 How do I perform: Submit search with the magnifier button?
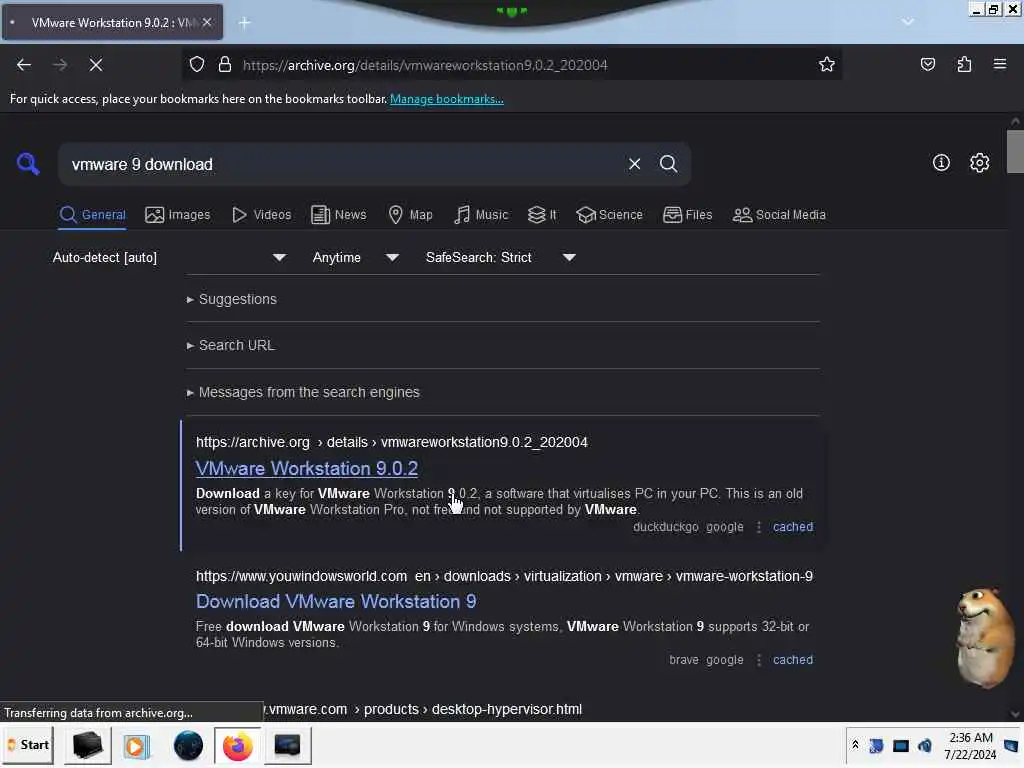pyautogui.click(x=668, y=164)
